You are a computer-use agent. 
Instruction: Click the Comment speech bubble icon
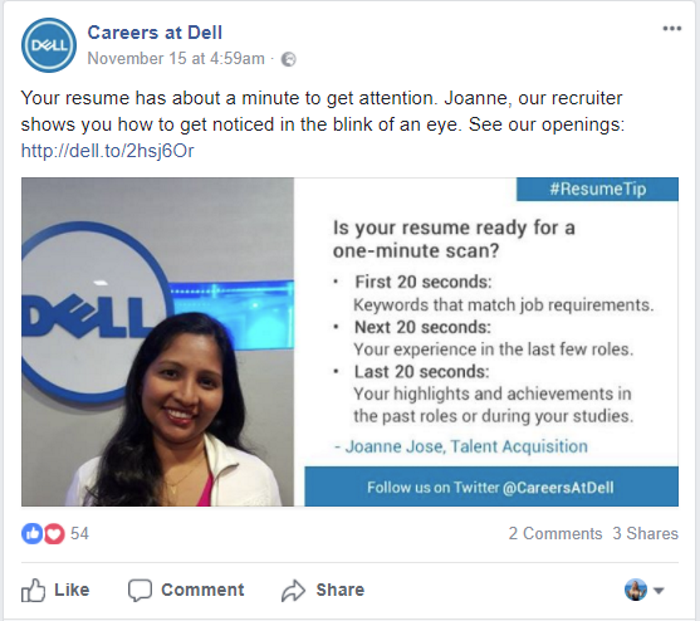tap(140, 590)
